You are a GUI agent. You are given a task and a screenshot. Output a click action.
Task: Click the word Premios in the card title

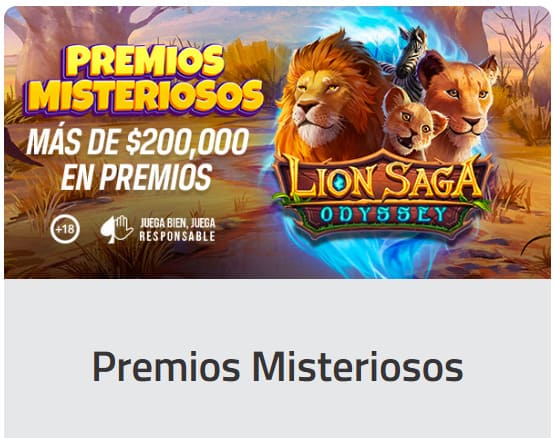166,366
